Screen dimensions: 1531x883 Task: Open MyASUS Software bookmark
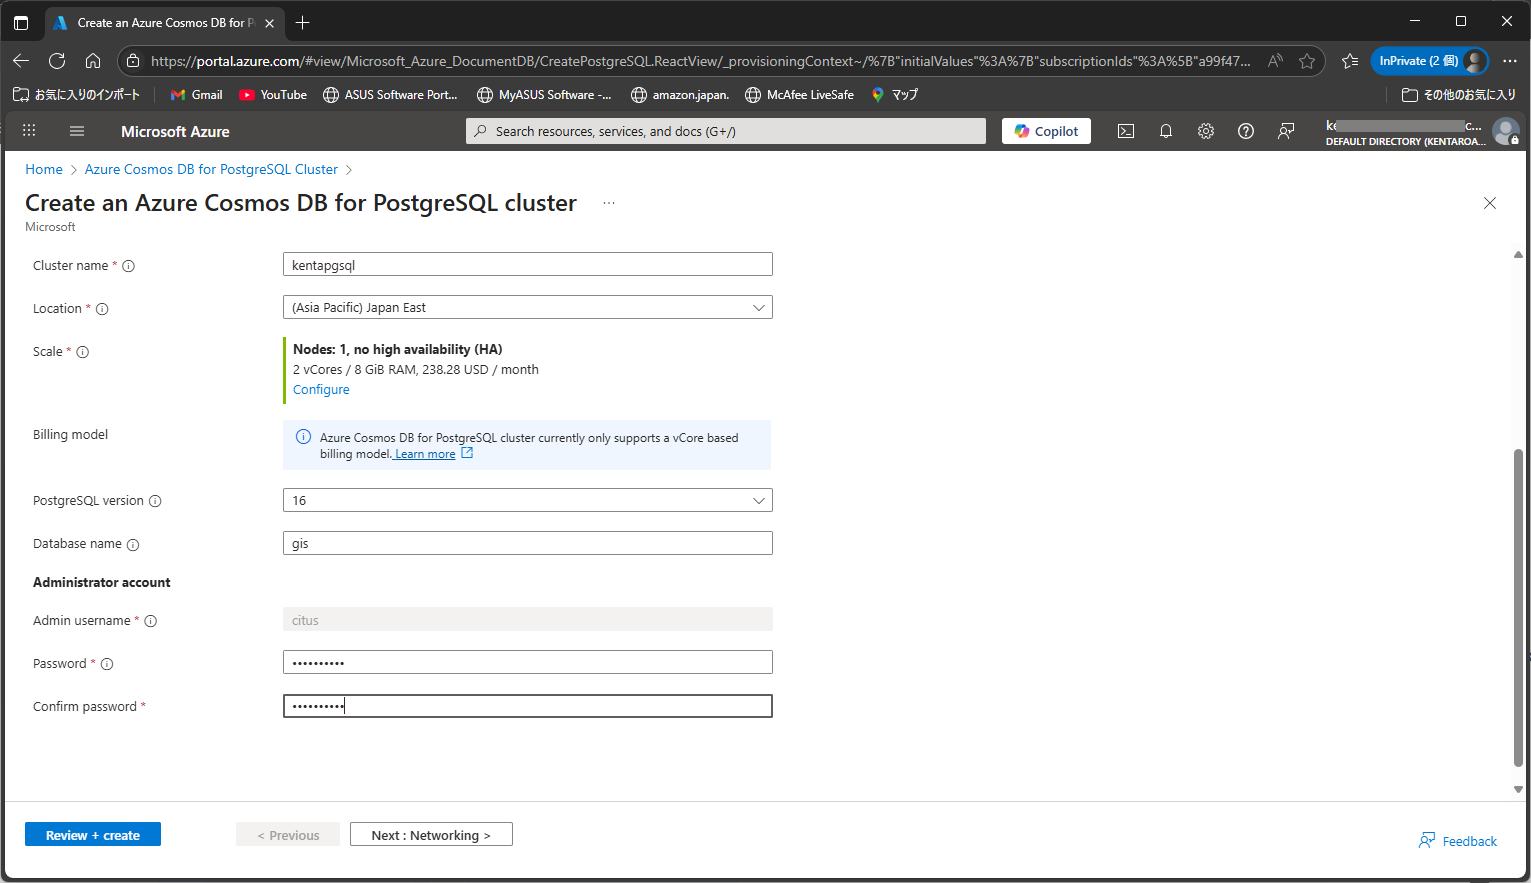[545, 95]
